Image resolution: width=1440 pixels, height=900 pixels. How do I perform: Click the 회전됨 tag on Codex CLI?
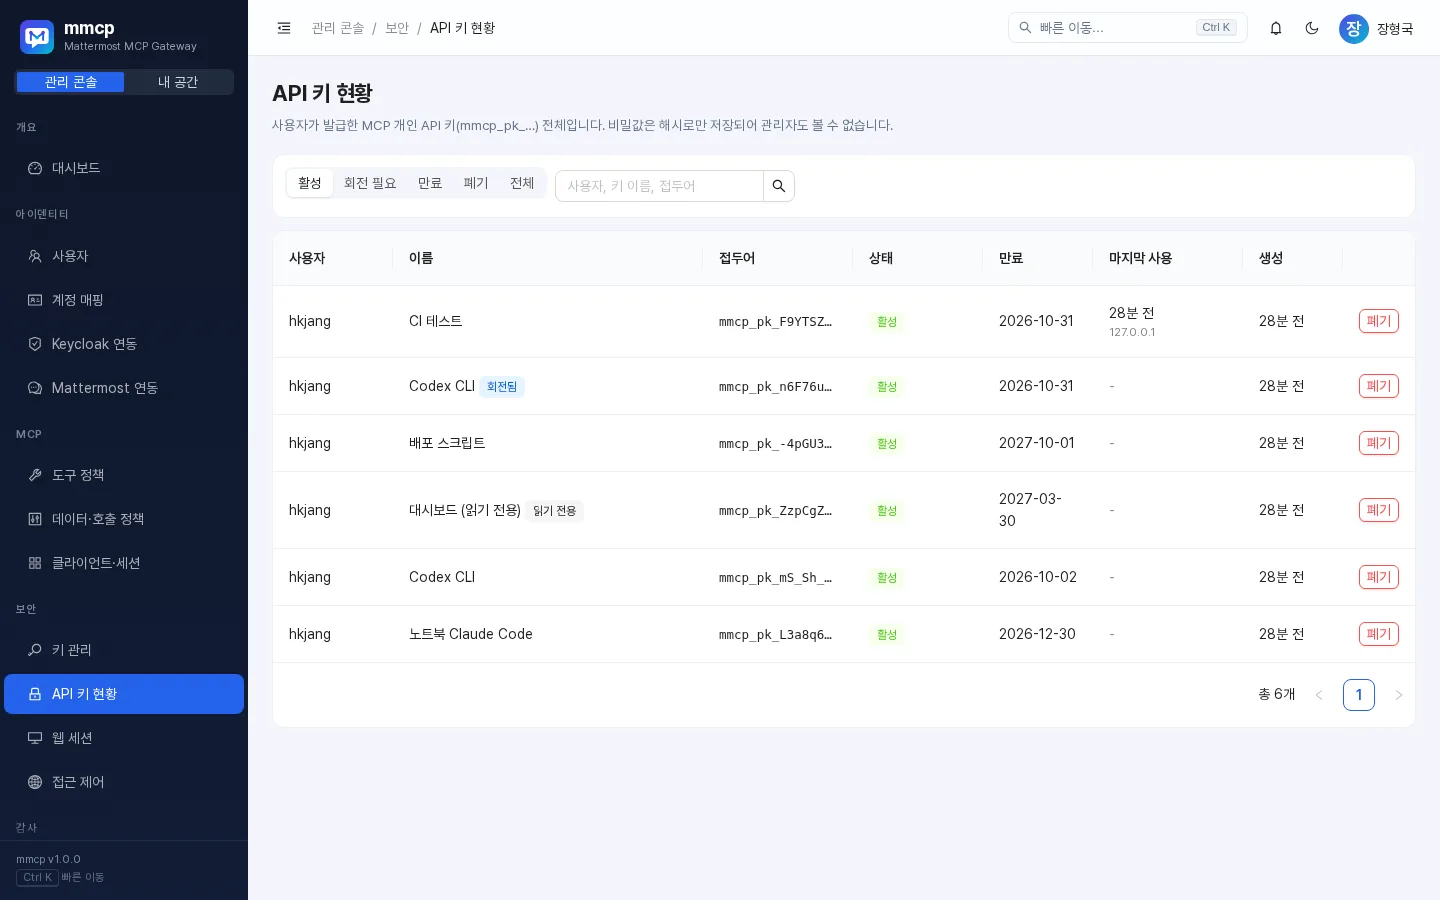502,387
